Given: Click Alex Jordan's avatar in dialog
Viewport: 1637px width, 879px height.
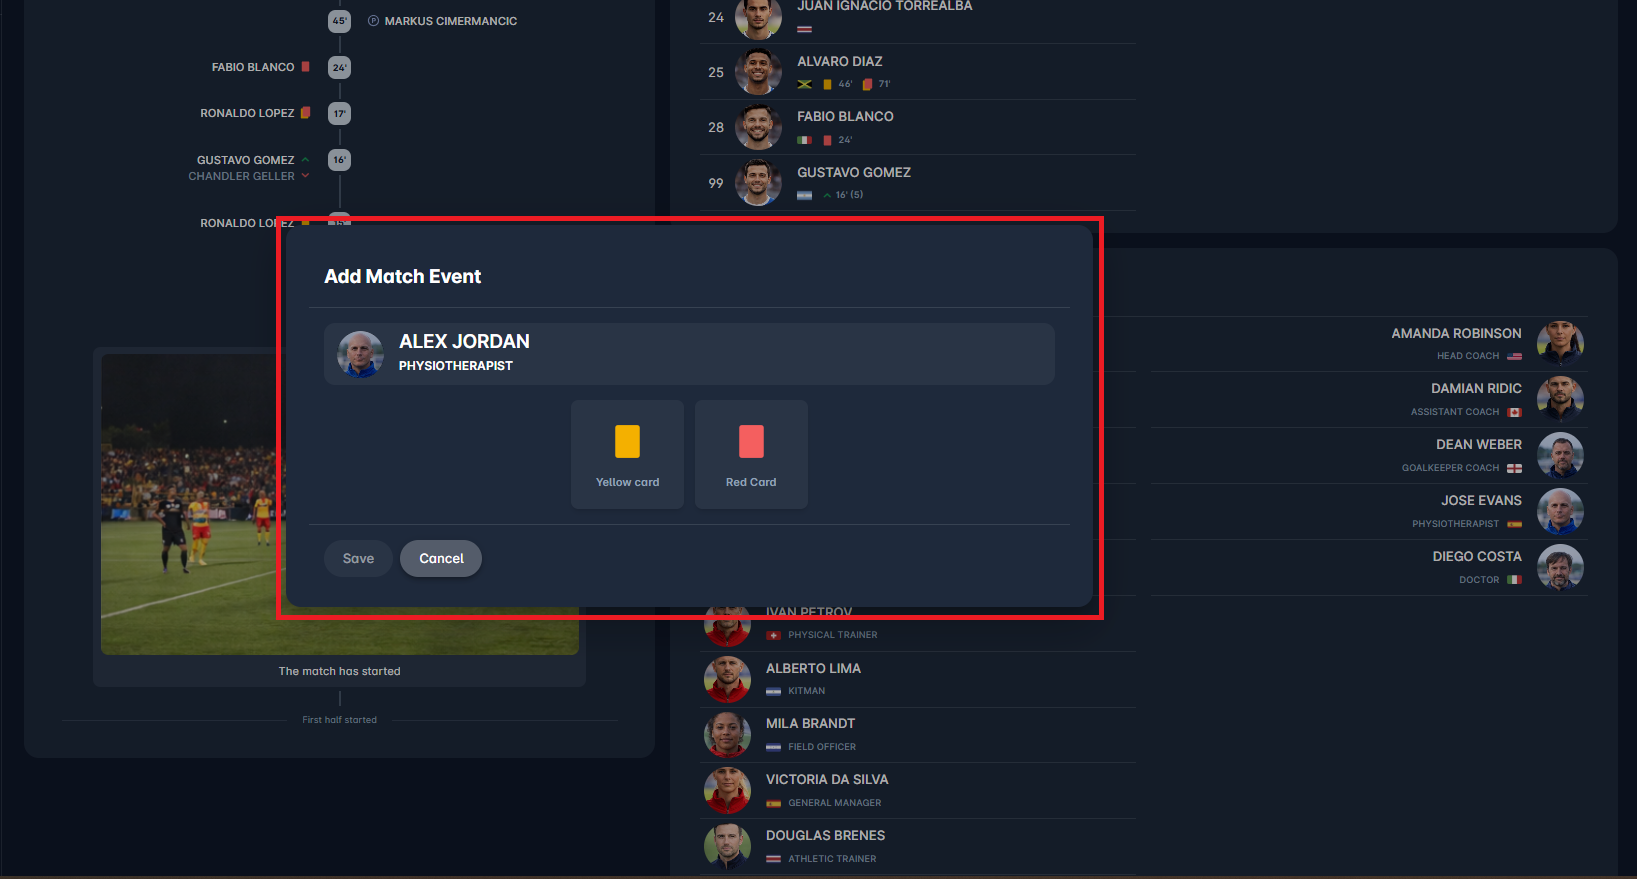Looking at the screenshot, I should [360, 354].
